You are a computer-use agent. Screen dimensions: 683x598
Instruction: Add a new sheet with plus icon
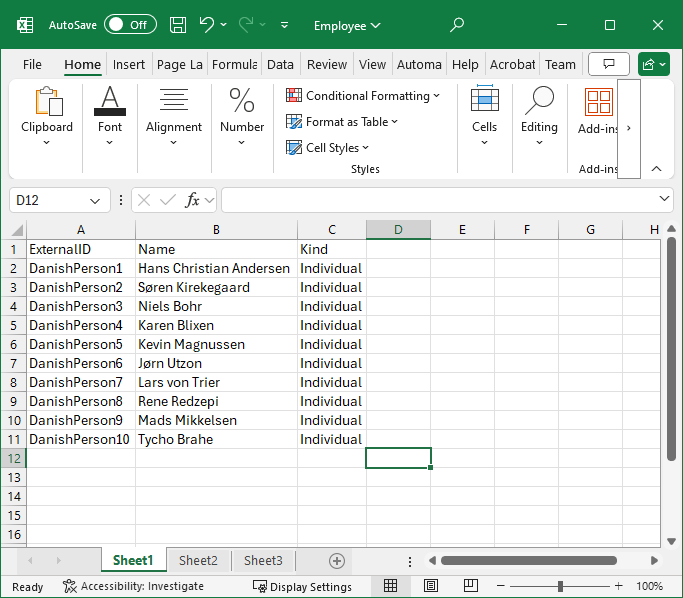(x=337, y=561)
